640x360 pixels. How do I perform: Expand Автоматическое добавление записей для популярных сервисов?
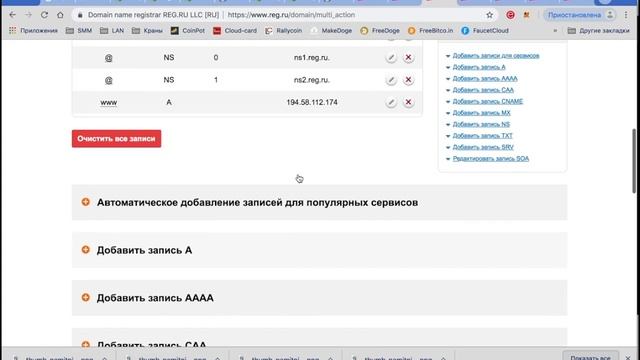pos(320,202)
